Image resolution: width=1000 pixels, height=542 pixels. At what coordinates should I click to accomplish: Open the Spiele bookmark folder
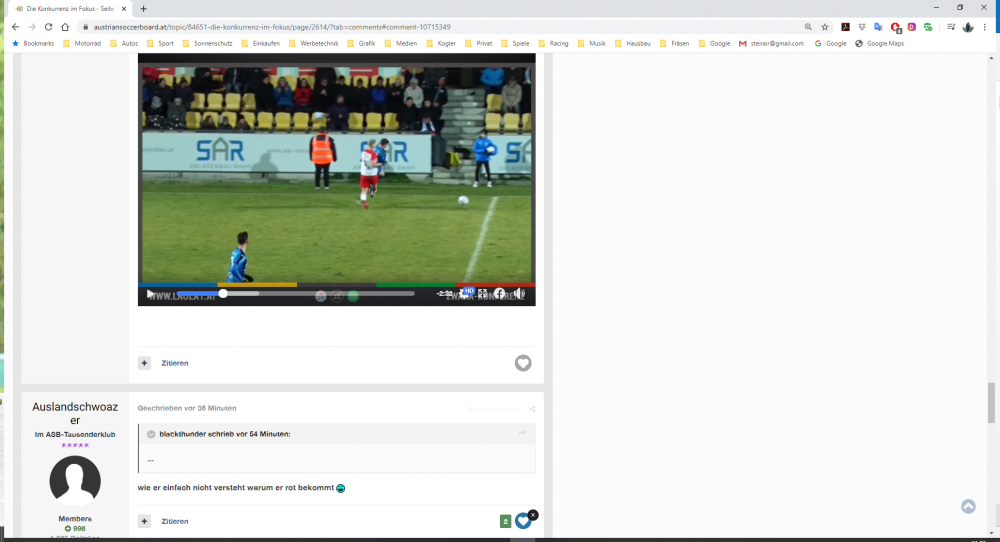(x=516, y=43)
